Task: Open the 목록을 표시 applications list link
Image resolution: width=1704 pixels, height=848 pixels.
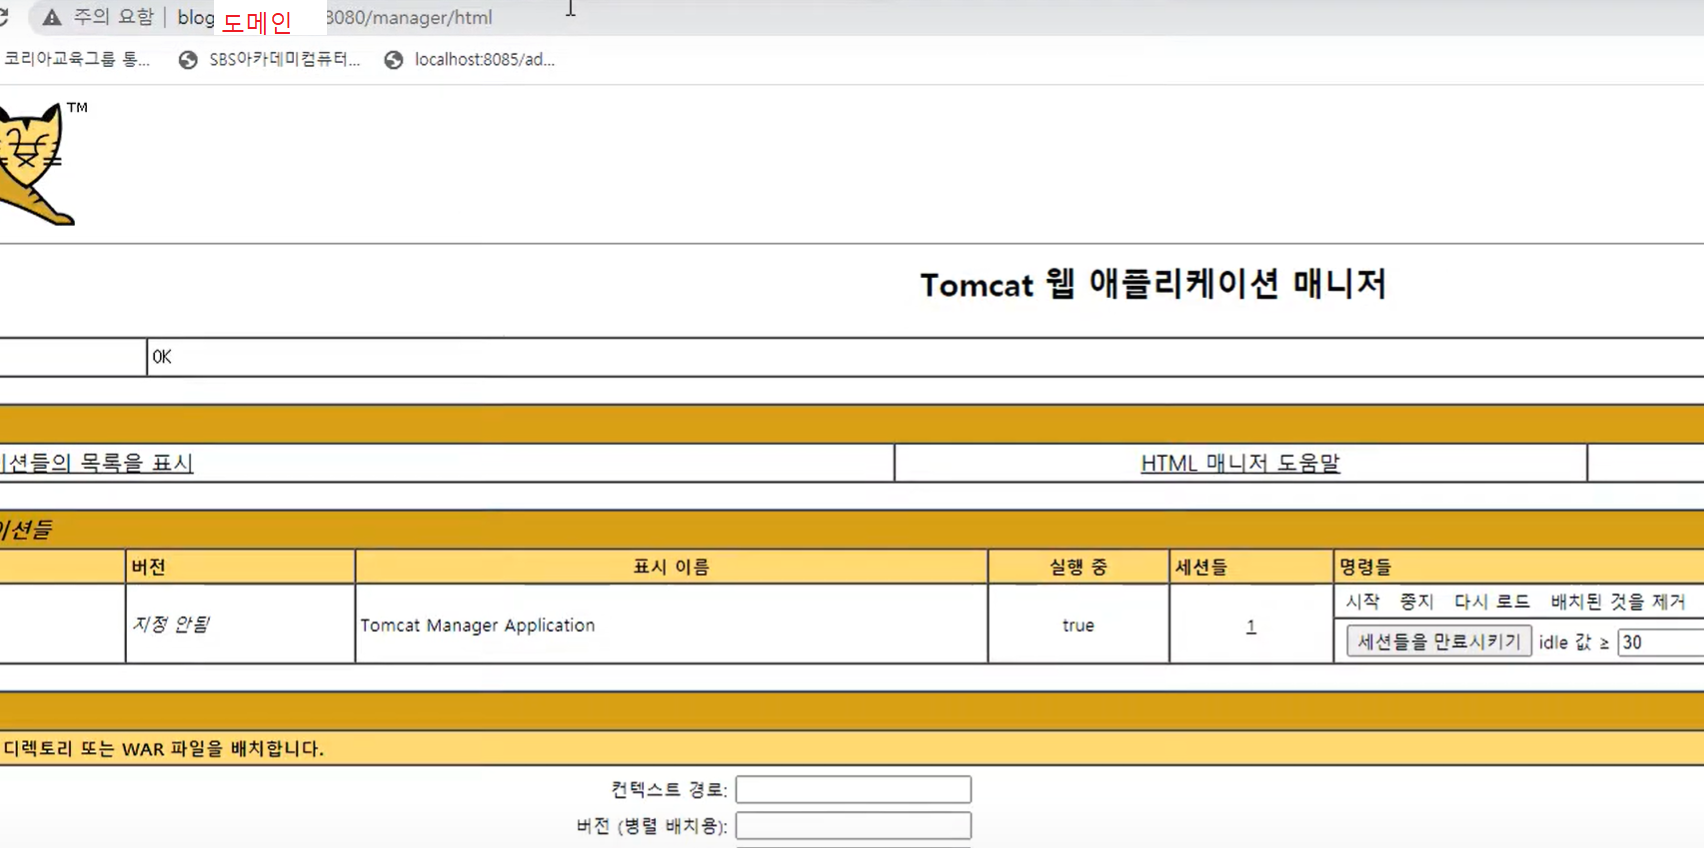Action: tap(97, 463)
